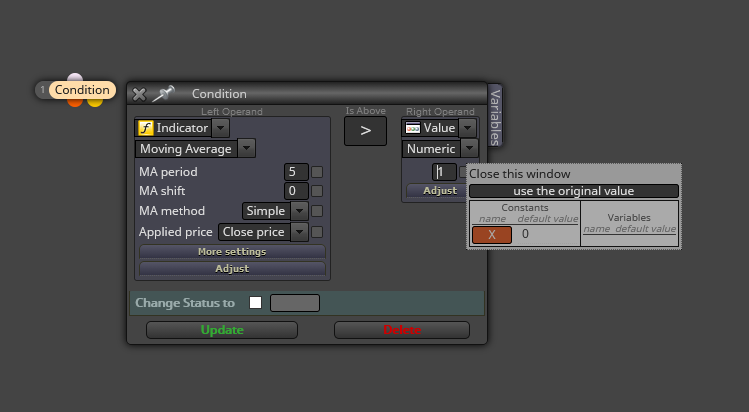Click the green Update button
This screenshot has height=412, width=749.
[222, 330]
